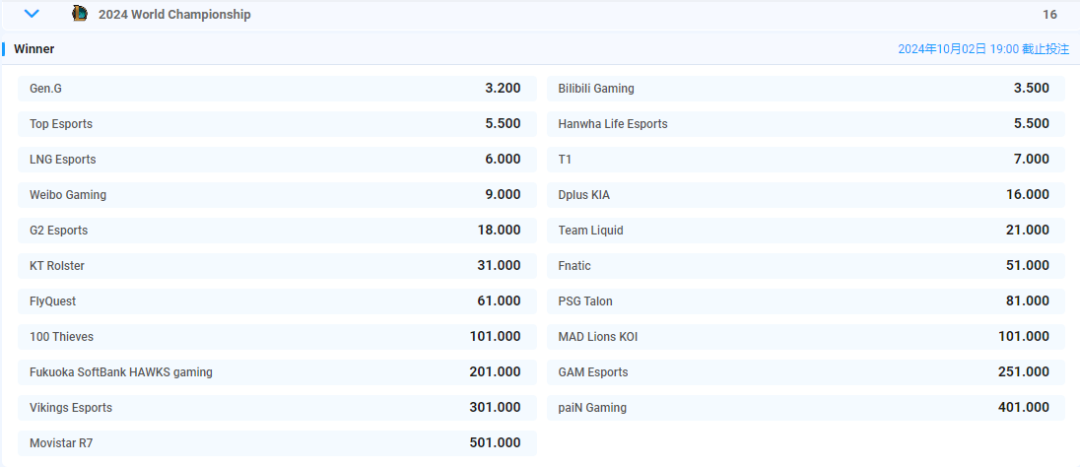Bet on LNG Esports at 6.000
The image size is (1080, 467).
tap(277, 159)
